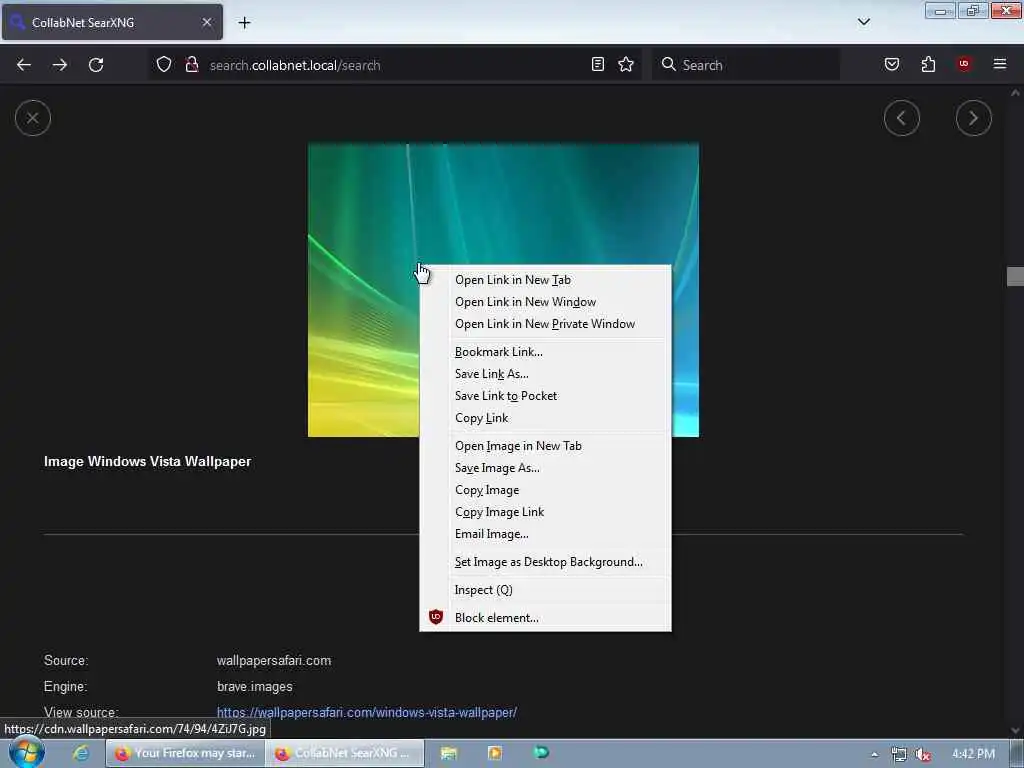Switch to 'Your Firefox may star...' taskbar window
Image resolution: width=1024 pixels, height=768 pixels.
coord(185,753)
